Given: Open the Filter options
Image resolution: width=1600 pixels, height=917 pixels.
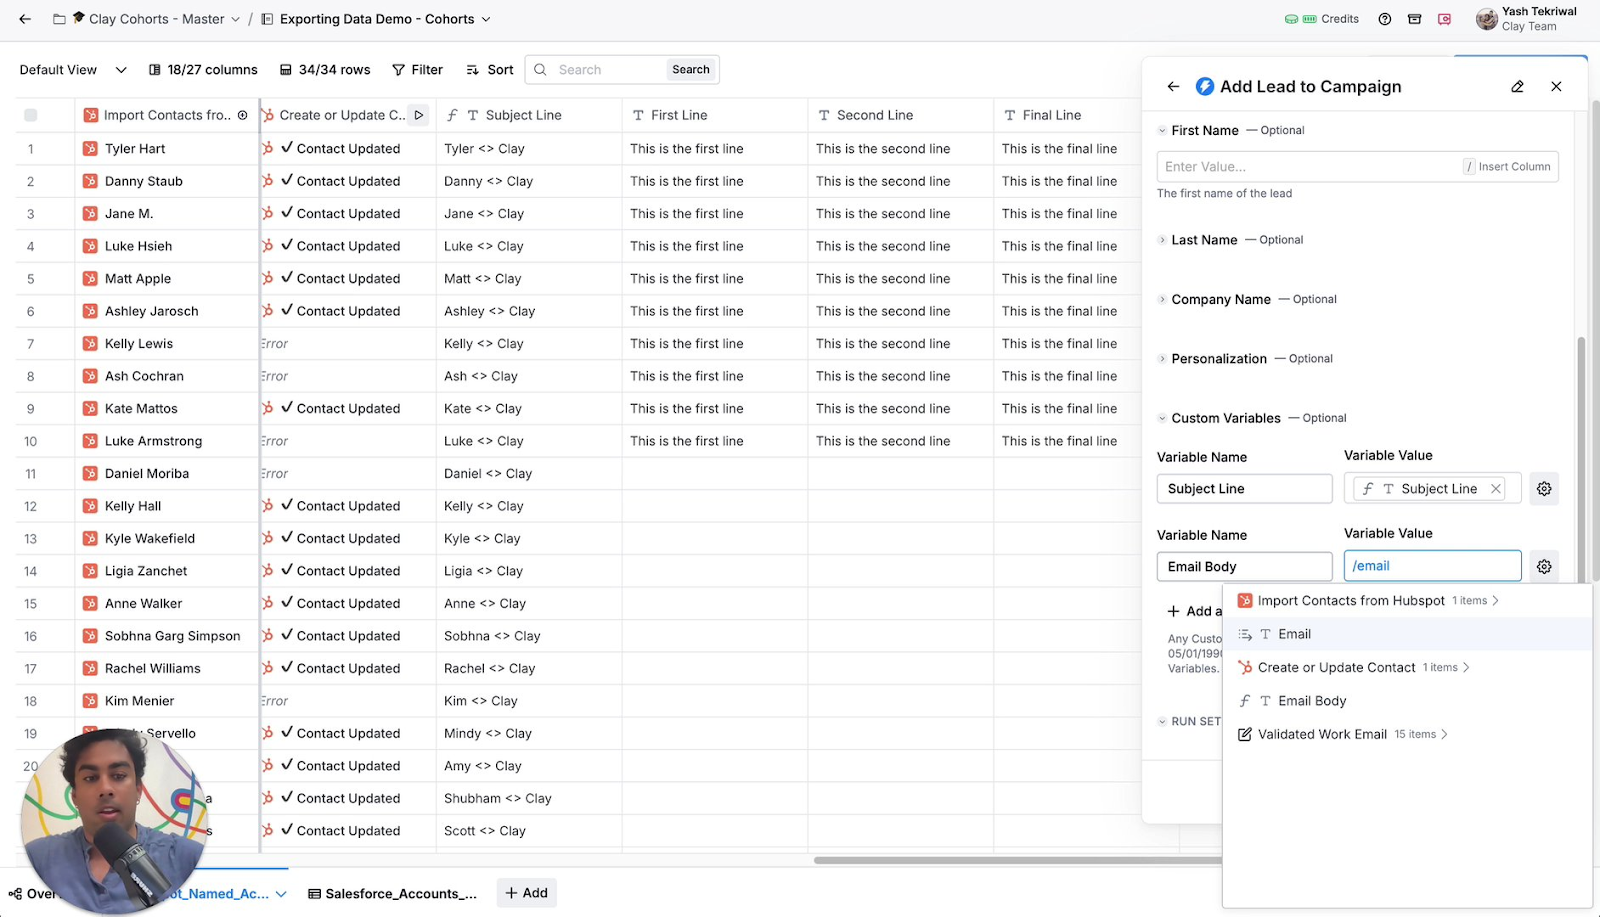Looking at the screenshot, I should (417, 70).
